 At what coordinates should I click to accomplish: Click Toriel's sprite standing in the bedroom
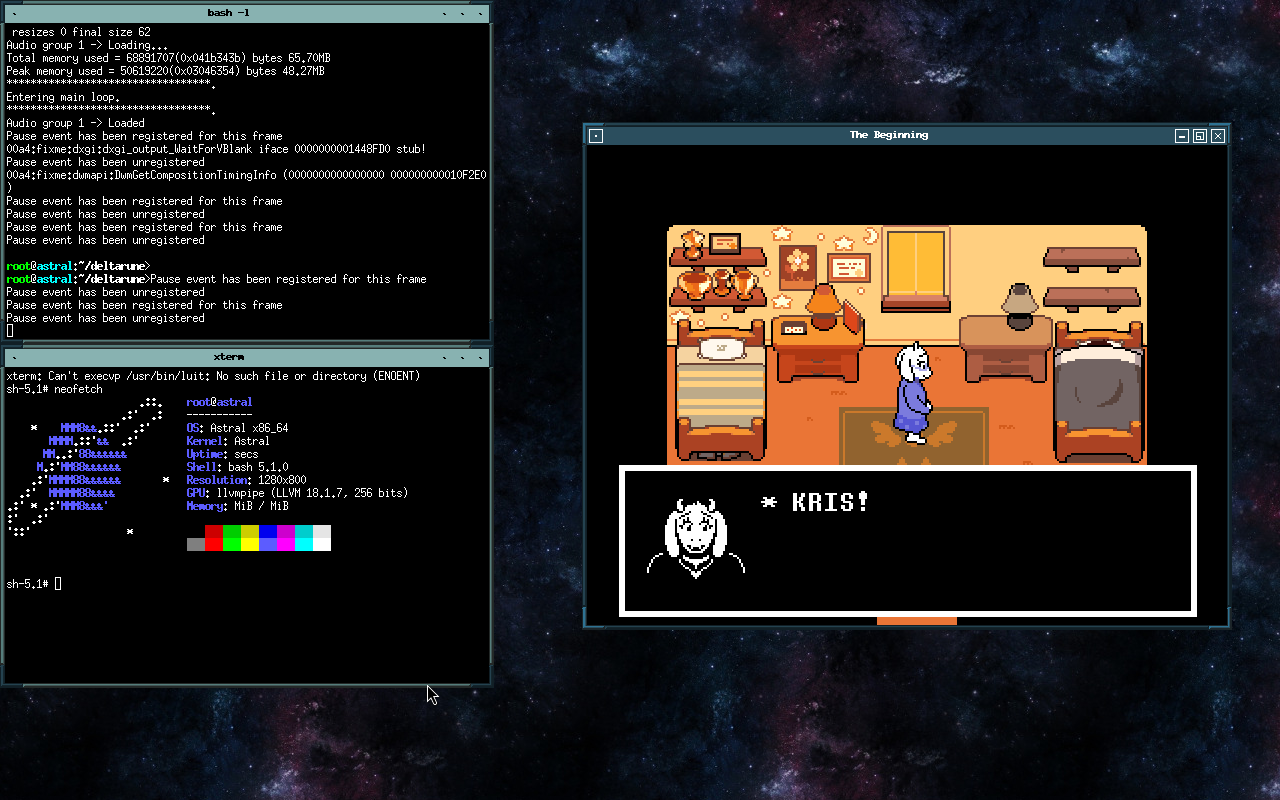915,400
